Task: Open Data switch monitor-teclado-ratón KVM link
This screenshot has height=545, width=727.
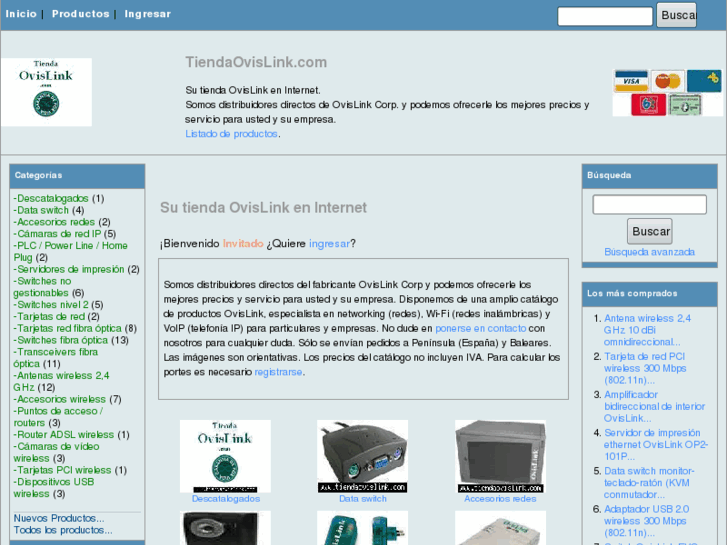Action: [649, 482]
